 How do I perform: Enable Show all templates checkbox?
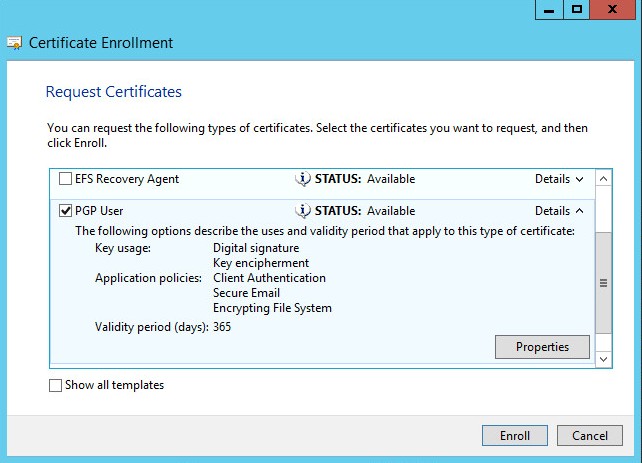pyautogui.click(x=55, y=385)
